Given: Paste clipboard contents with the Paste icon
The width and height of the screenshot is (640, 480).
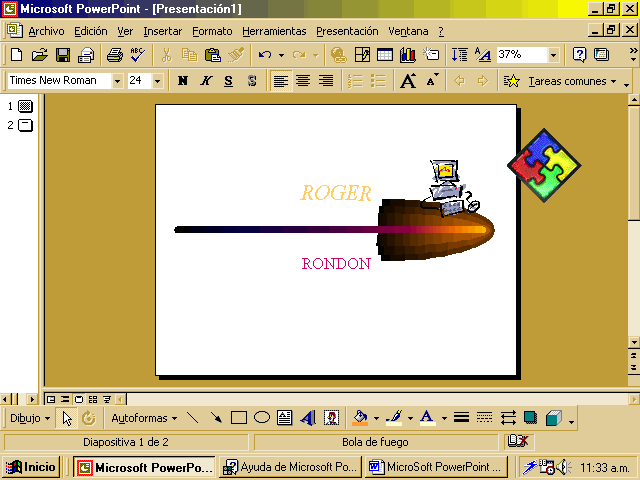Looking at the screenshot, I should point(213,55).
